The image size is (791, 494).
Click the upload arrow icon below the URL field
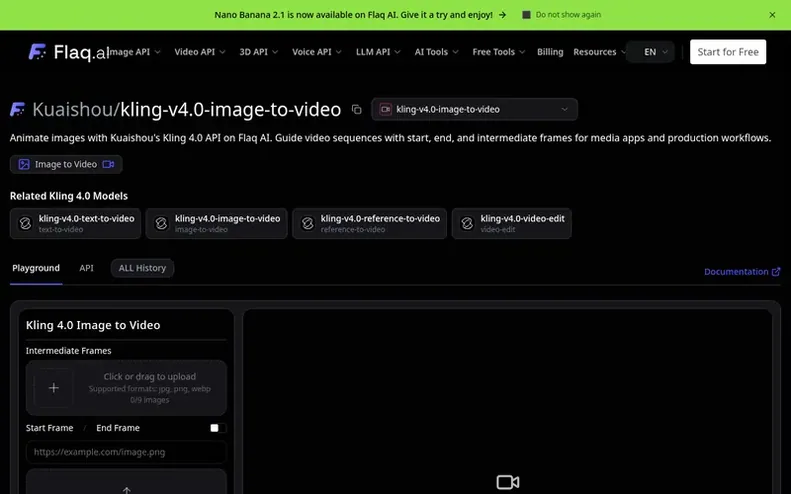click(x=127, y=489)
